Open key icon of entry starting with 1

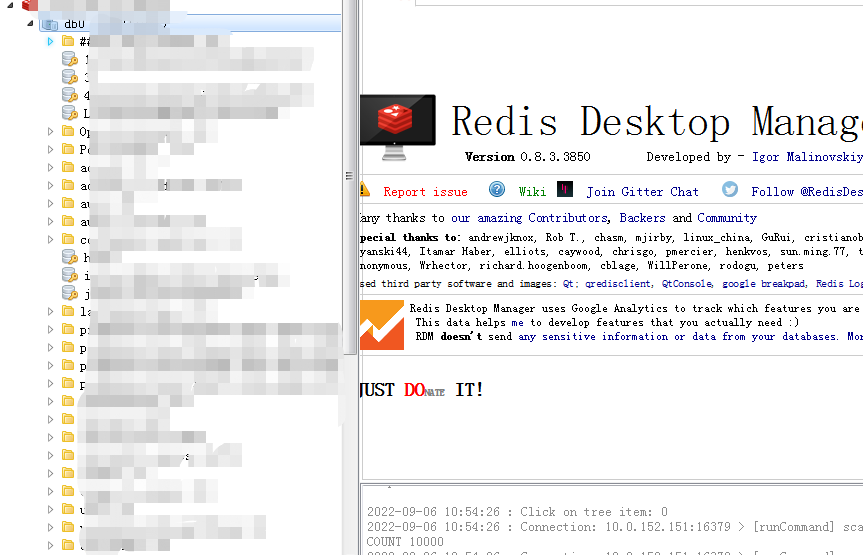[70, 59]
